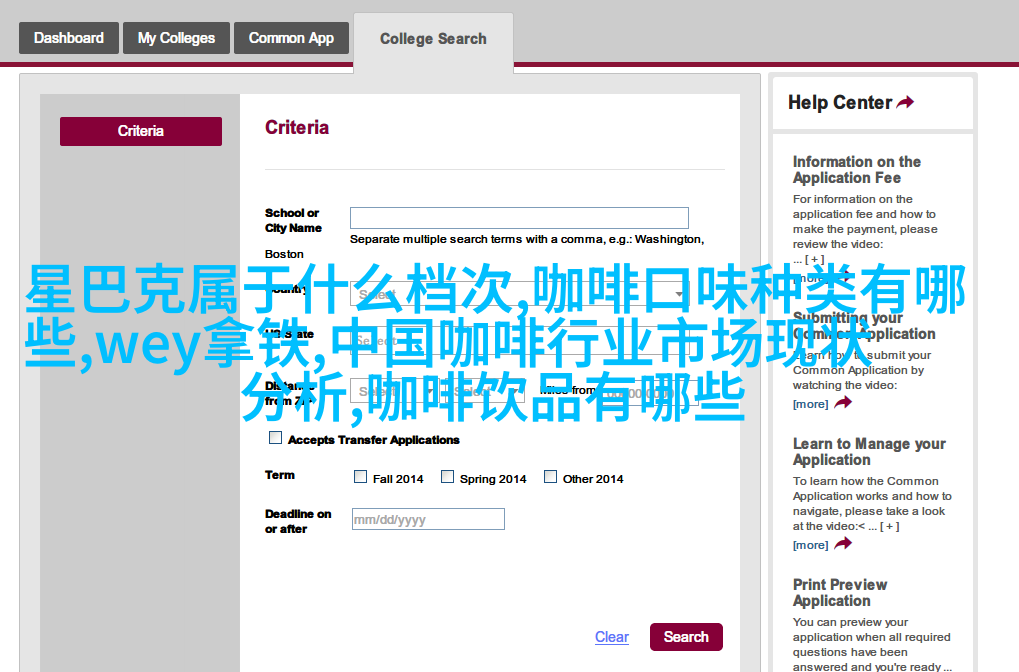
Task: Click the Criteria page heading
Action: click(x=297, y=127)
